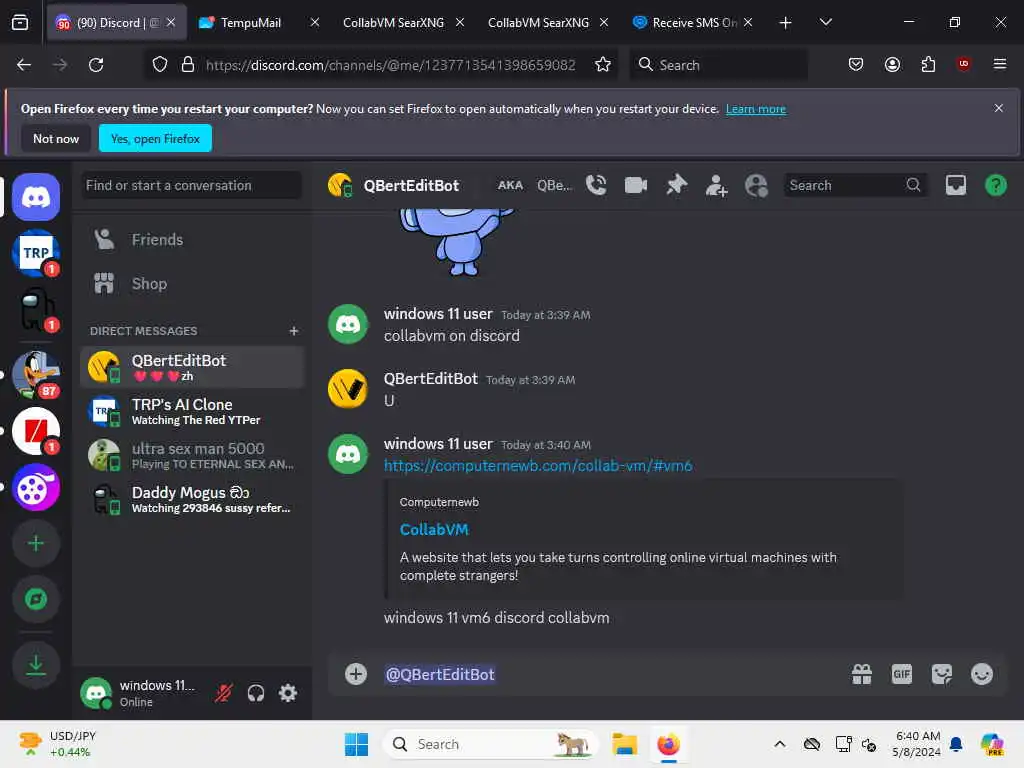
Task: Open the purple film reel server
Action: [36, 487]
